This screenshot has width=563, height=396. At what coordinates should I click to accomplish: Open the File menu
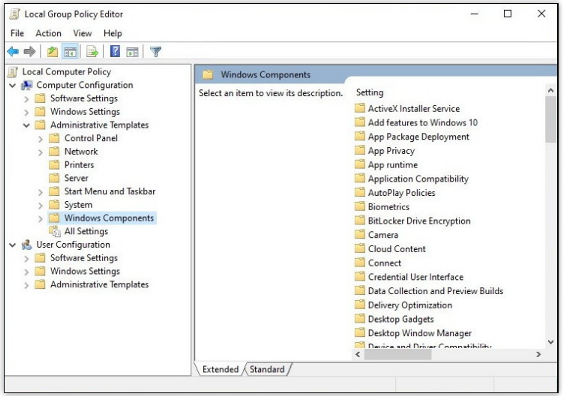pyautogui.click(x=17, y=33)
